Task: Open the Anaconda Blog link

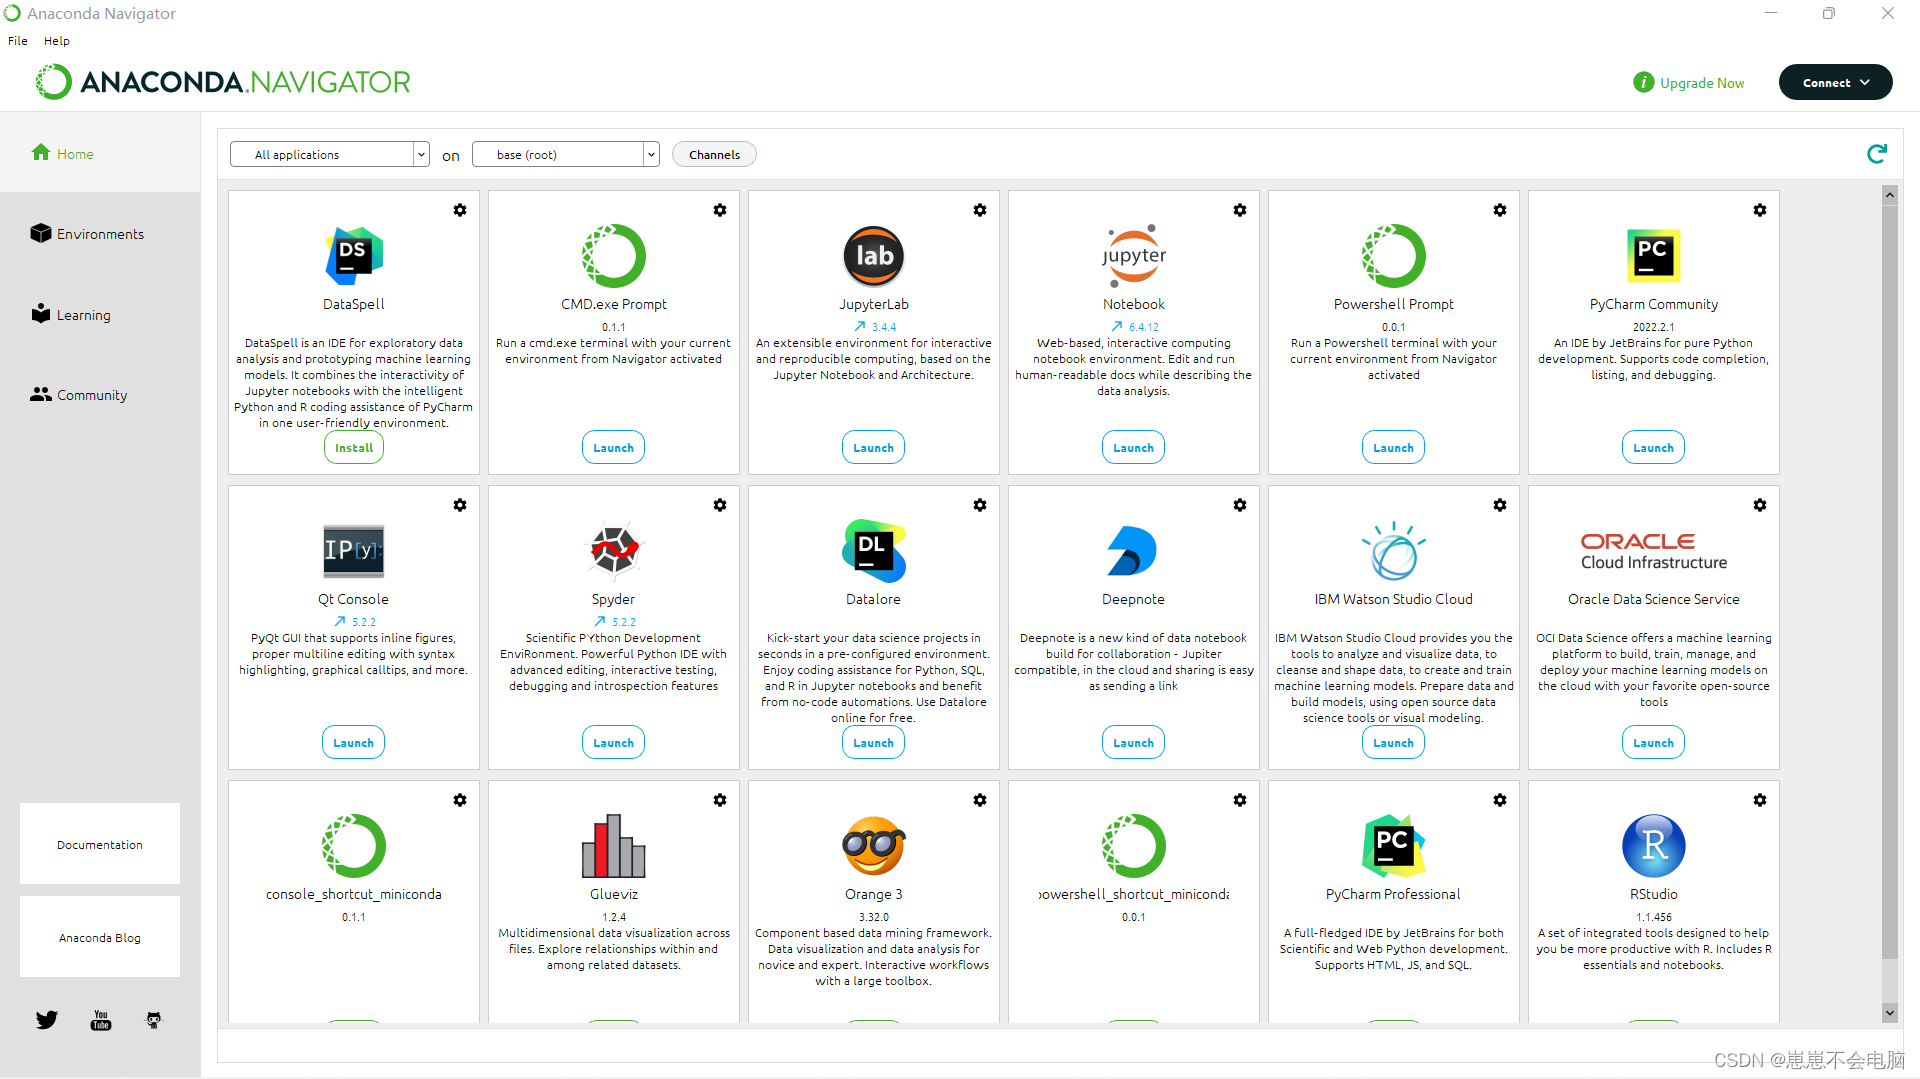Action: pos(100,937)
